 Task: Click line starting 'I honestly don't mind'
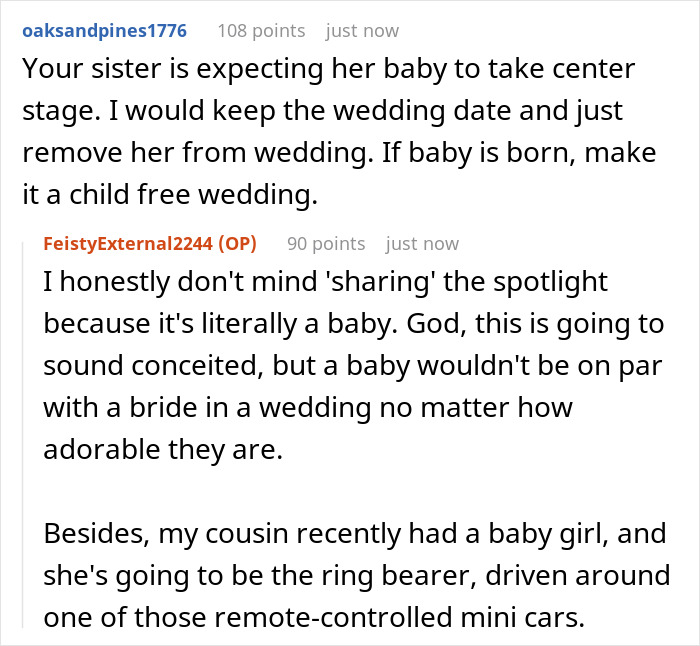(325, 283)
